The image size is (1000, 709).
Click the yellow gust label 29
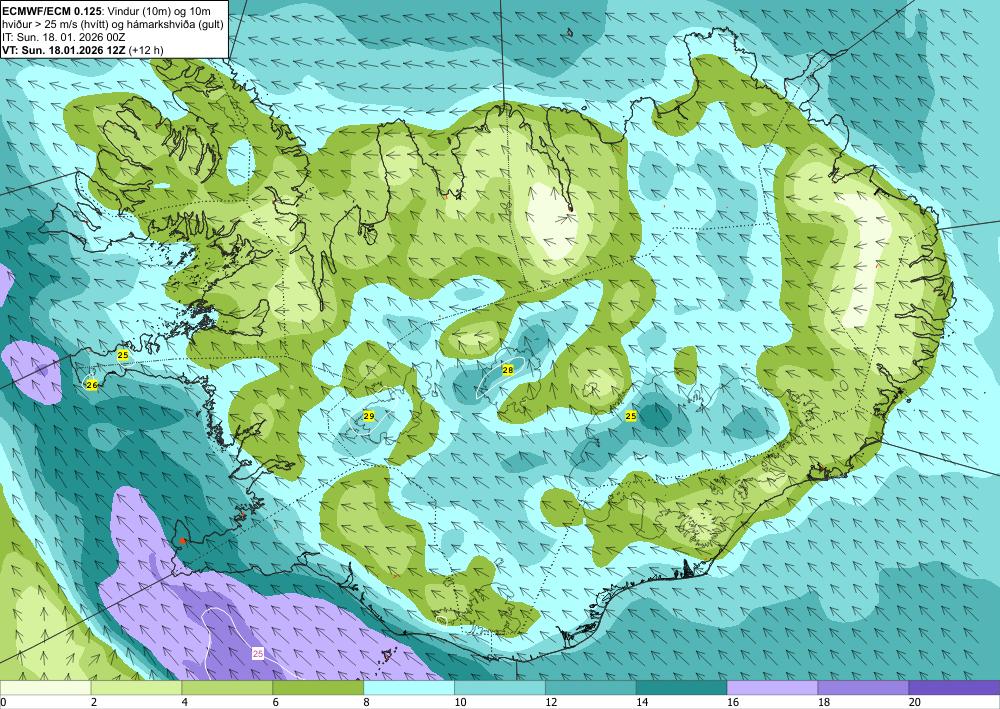[x=369, y=416]
